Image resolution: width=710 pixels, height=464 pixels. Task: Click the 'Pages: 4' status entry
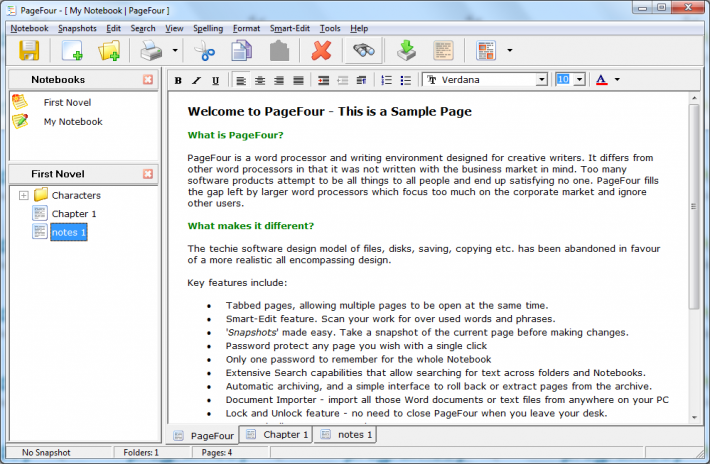[x=217, y=452]
